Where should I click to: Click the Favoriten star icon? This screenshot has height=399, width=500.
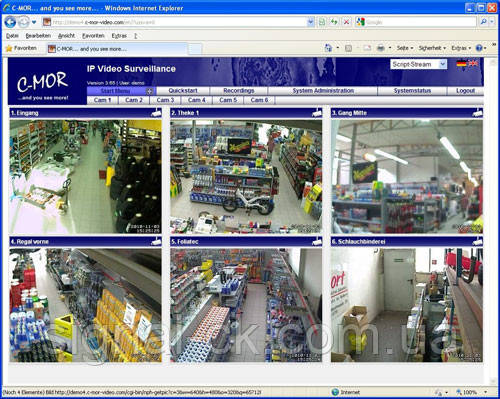pyautogui.click(x=9, y=49)
